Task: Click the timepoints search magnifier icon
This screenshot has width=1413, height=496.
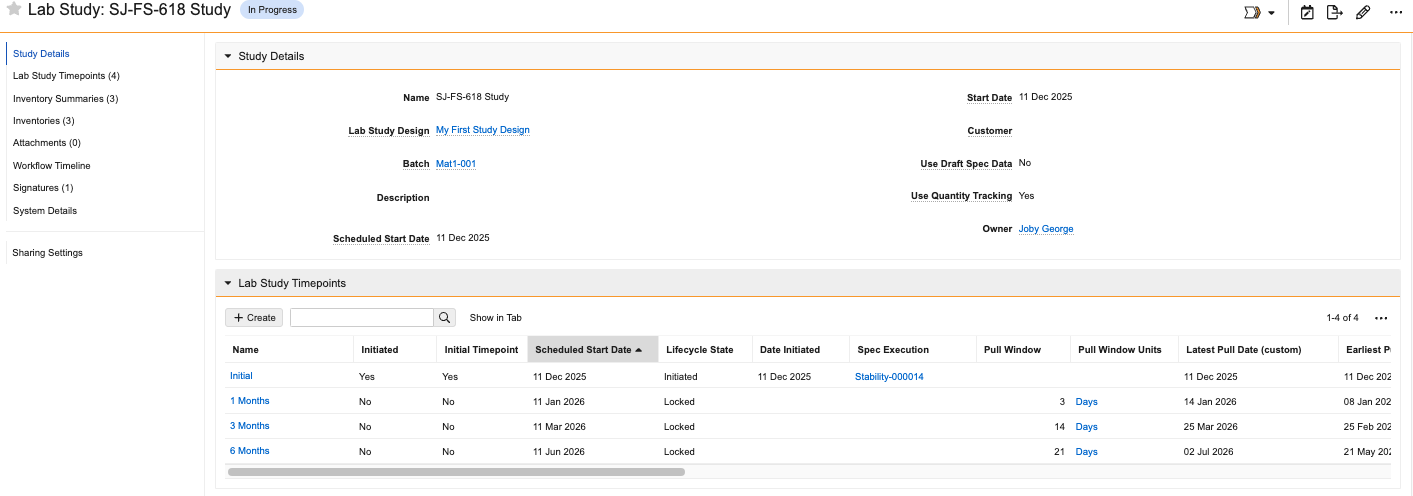Action: (444, 318)
